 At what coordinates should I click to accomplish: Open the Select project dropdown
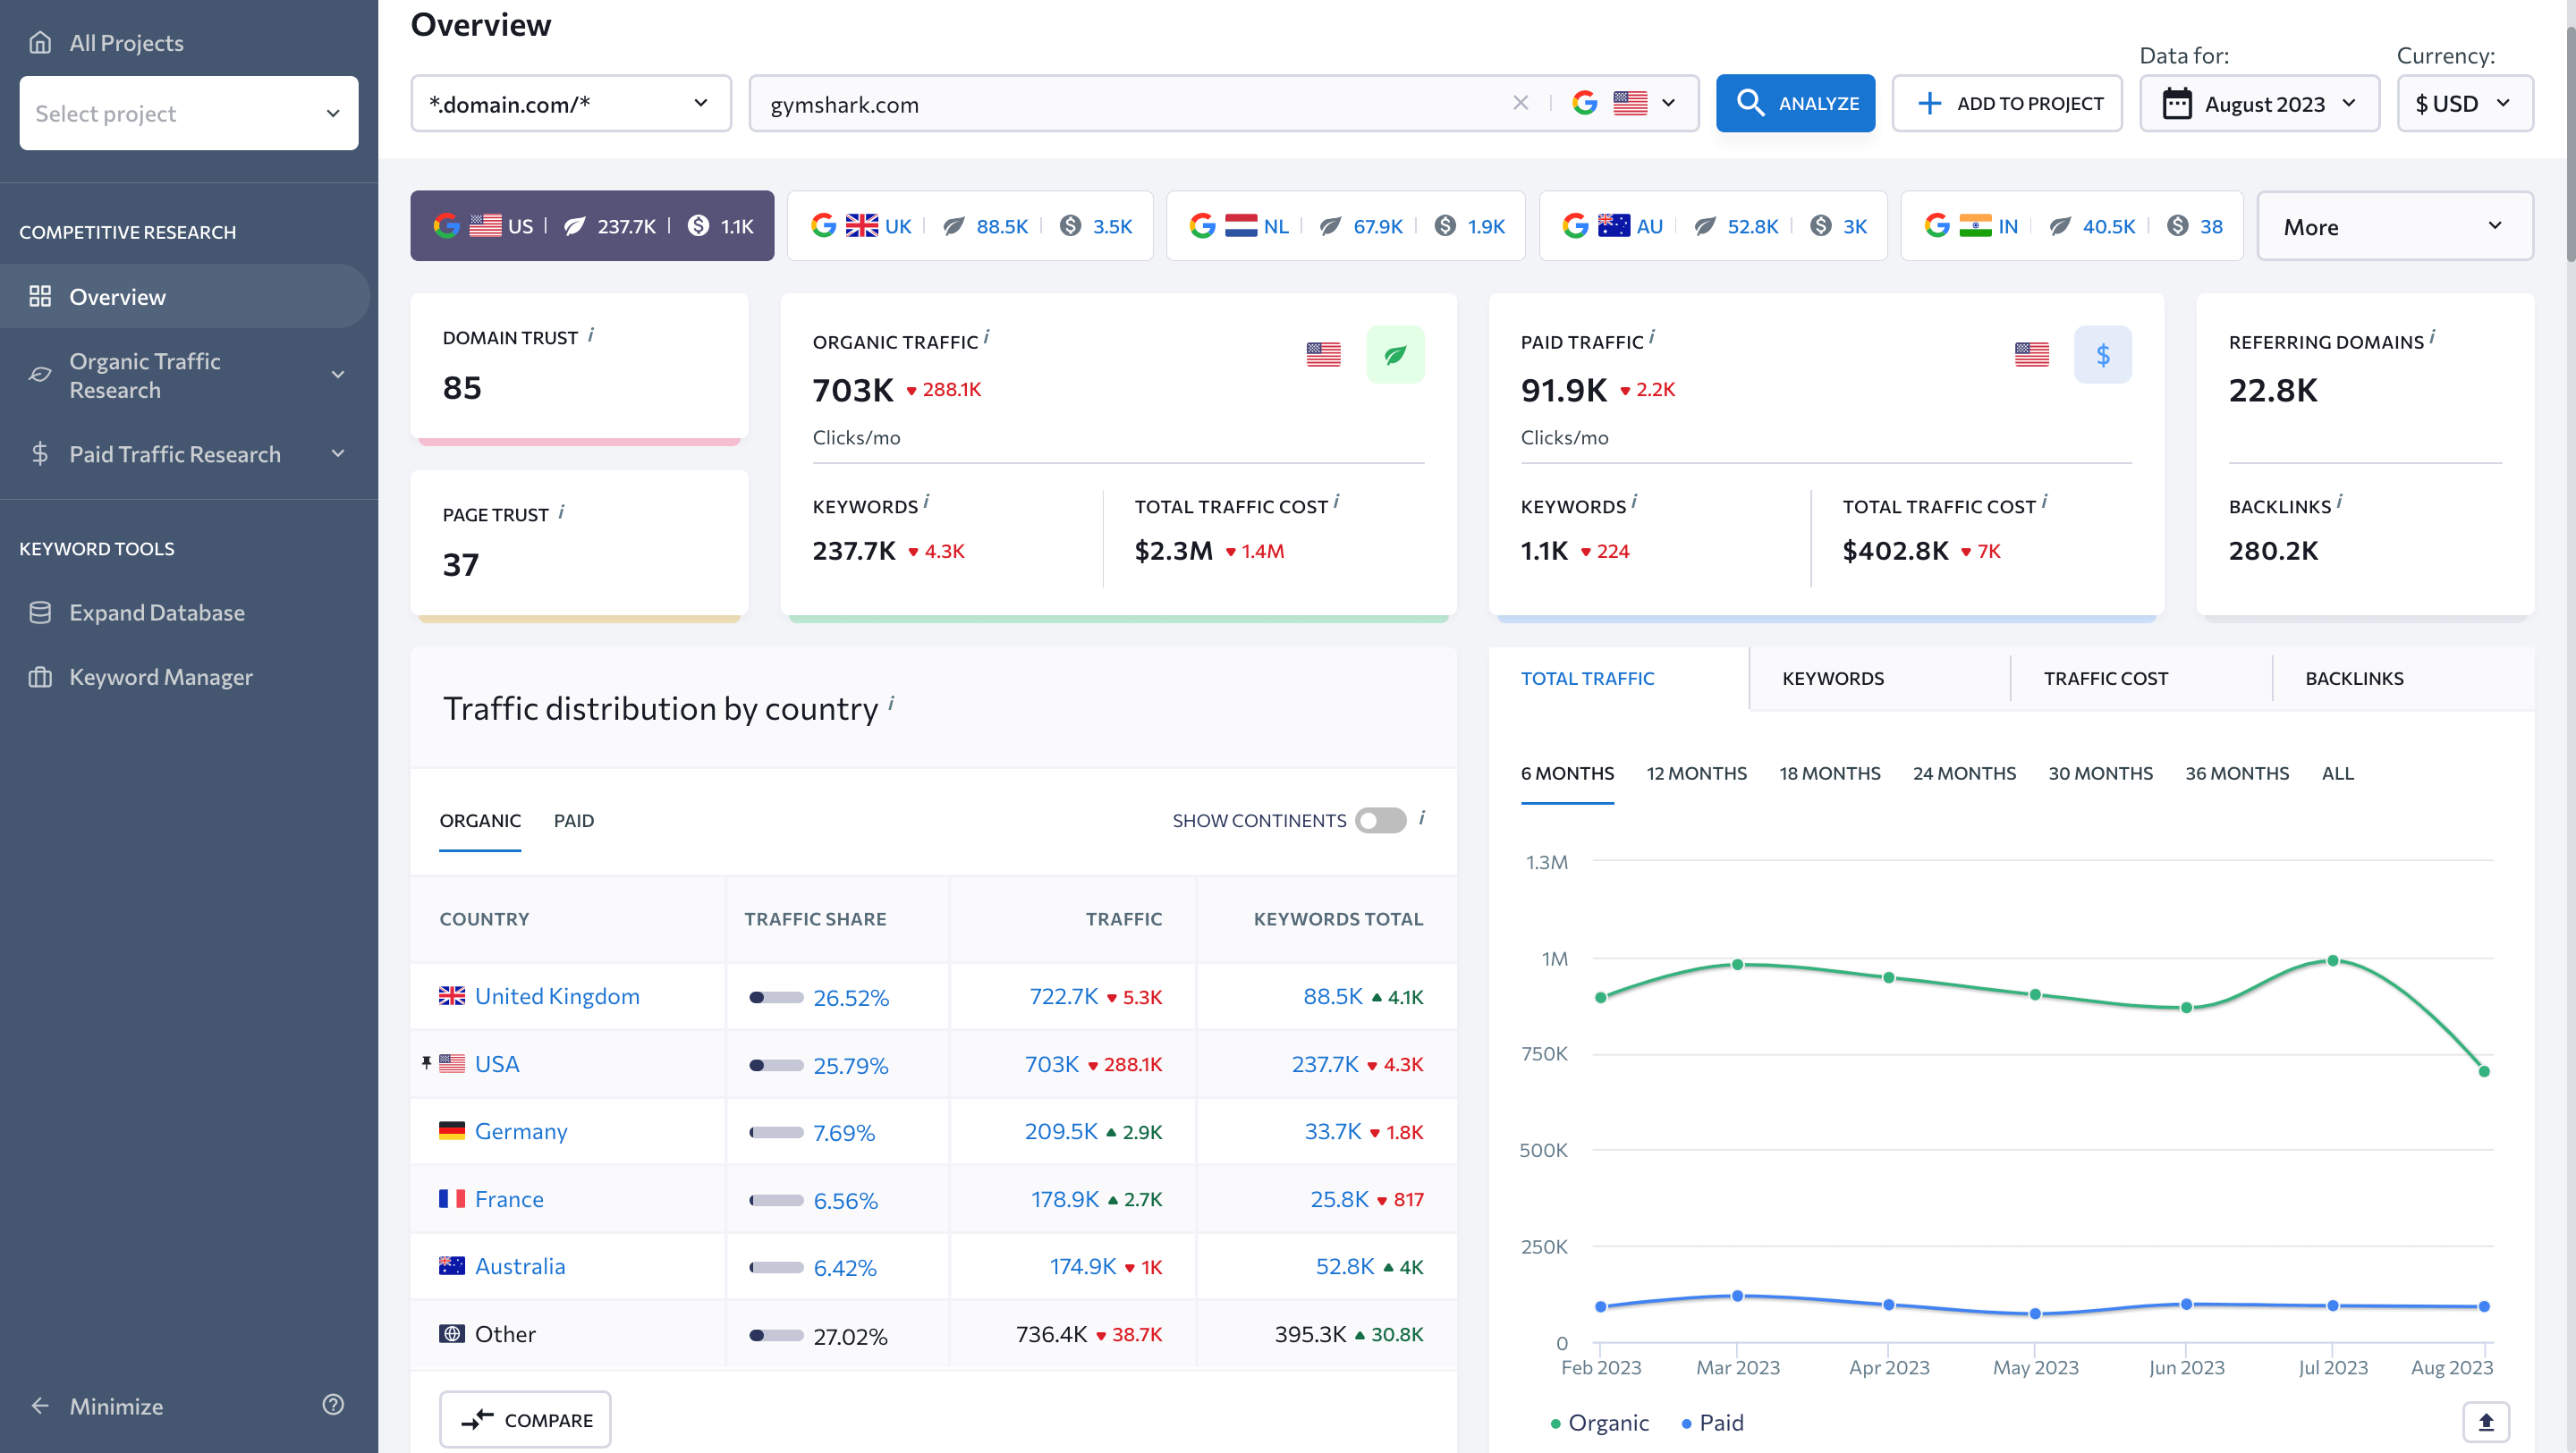tap(189, 113)
